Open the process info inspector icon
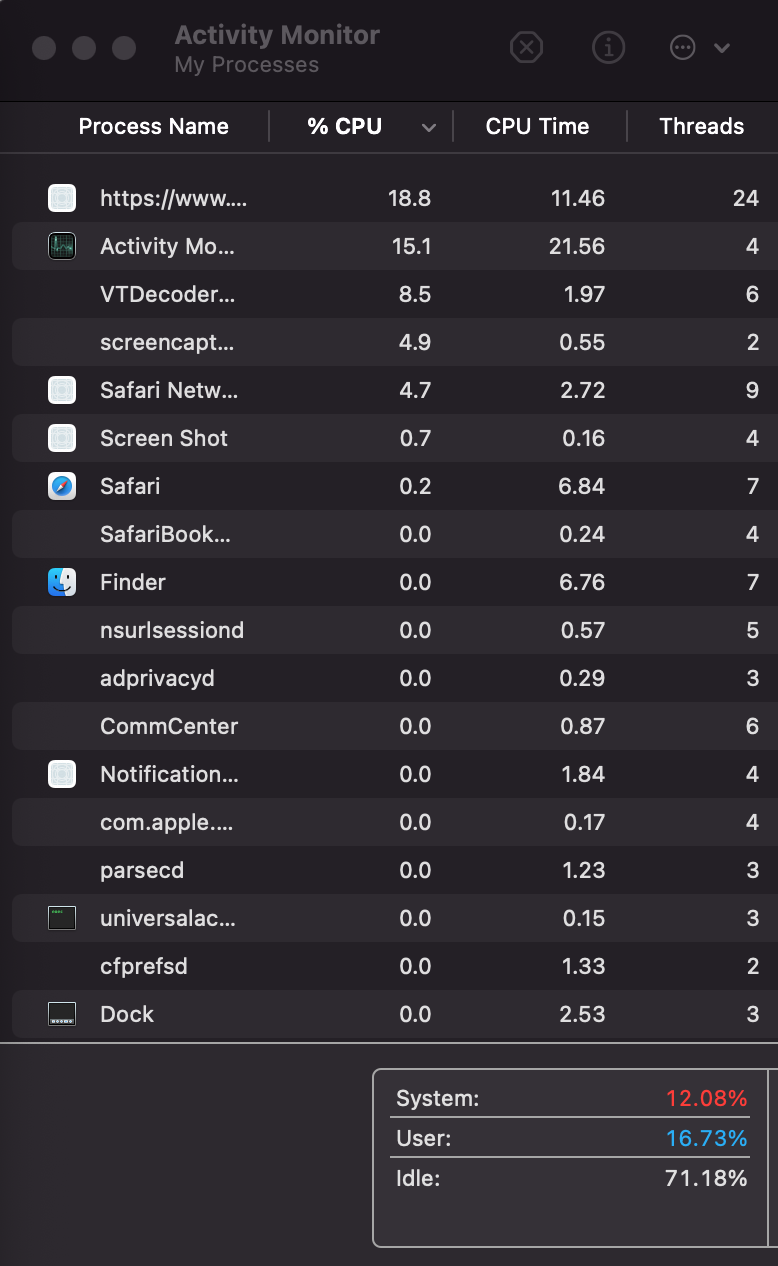The image size is (778, 1266). pyautogui.click(x=608, y=47)
